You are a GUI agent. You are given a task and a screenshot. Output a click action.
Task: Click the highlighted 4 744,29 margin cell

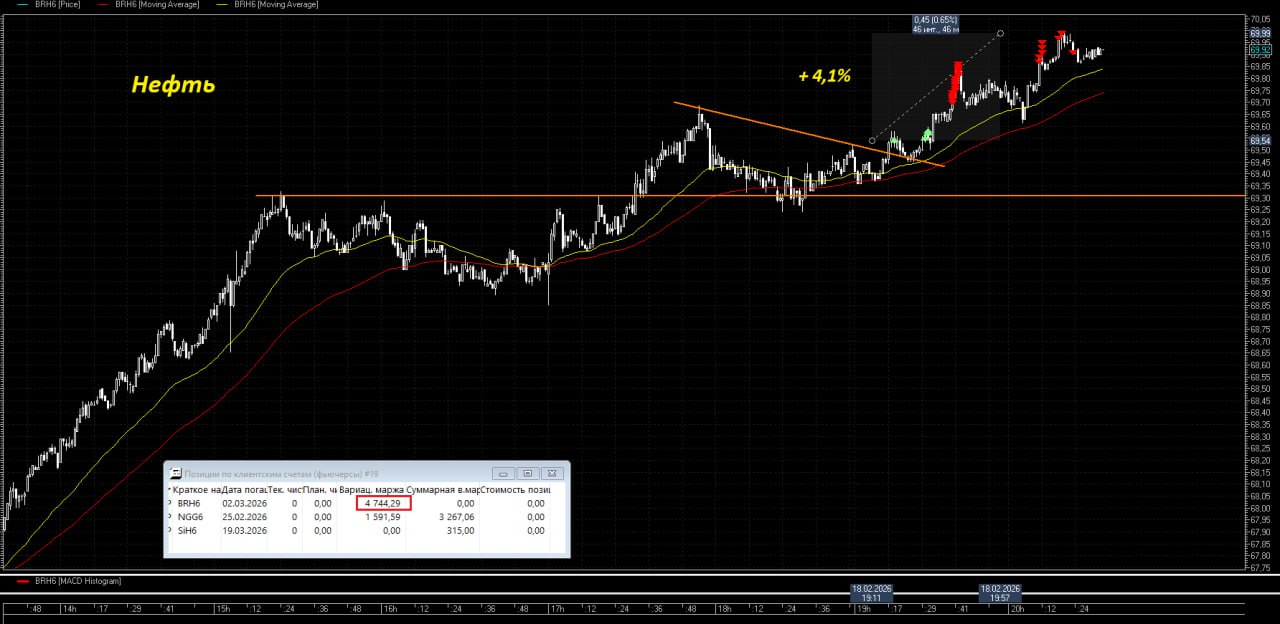[x=382, y=503]
